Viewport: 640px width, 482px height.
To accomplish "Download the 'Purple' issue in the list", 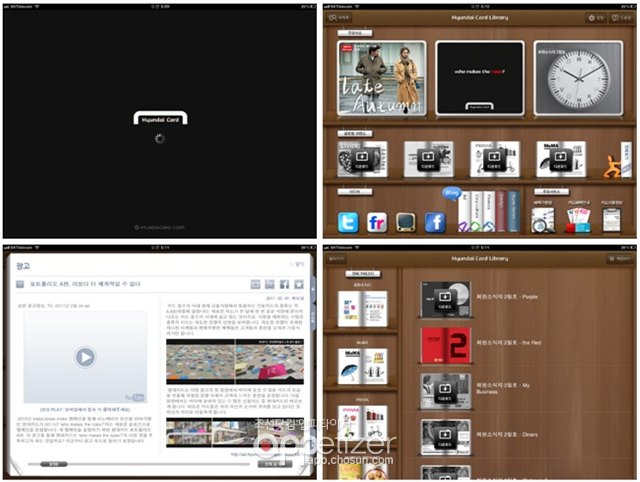I will (x=444, y=300).
